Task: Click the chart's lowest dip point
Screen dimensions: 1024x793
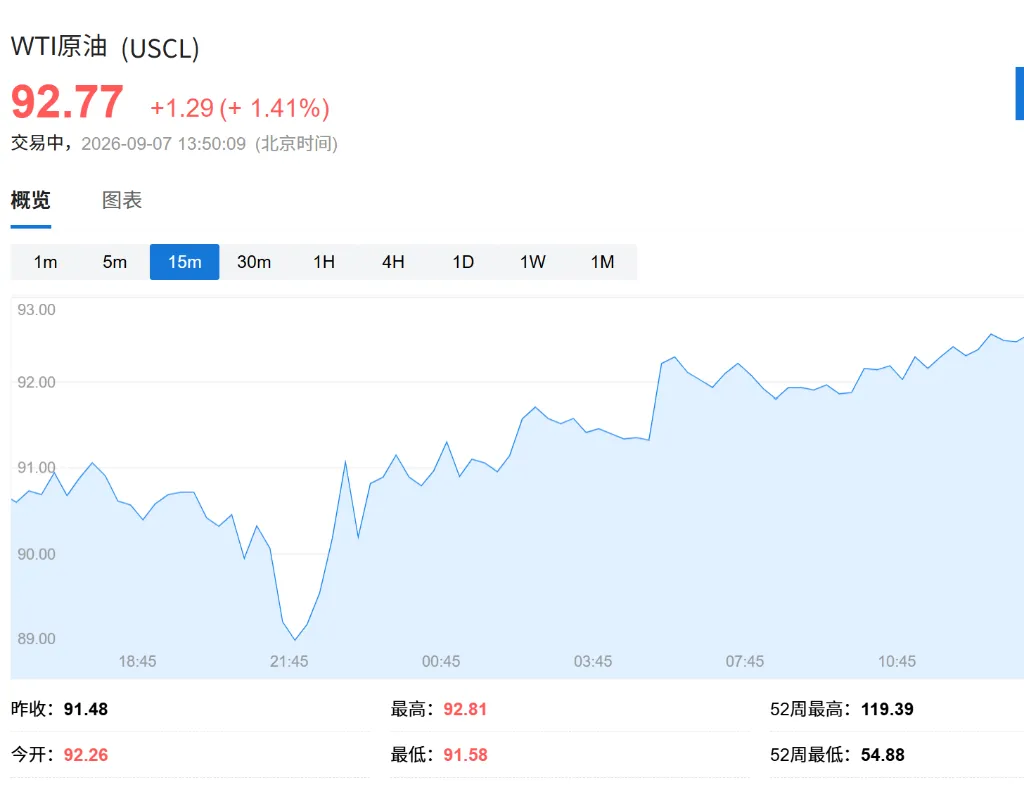Action: click(x=295, y=639)
